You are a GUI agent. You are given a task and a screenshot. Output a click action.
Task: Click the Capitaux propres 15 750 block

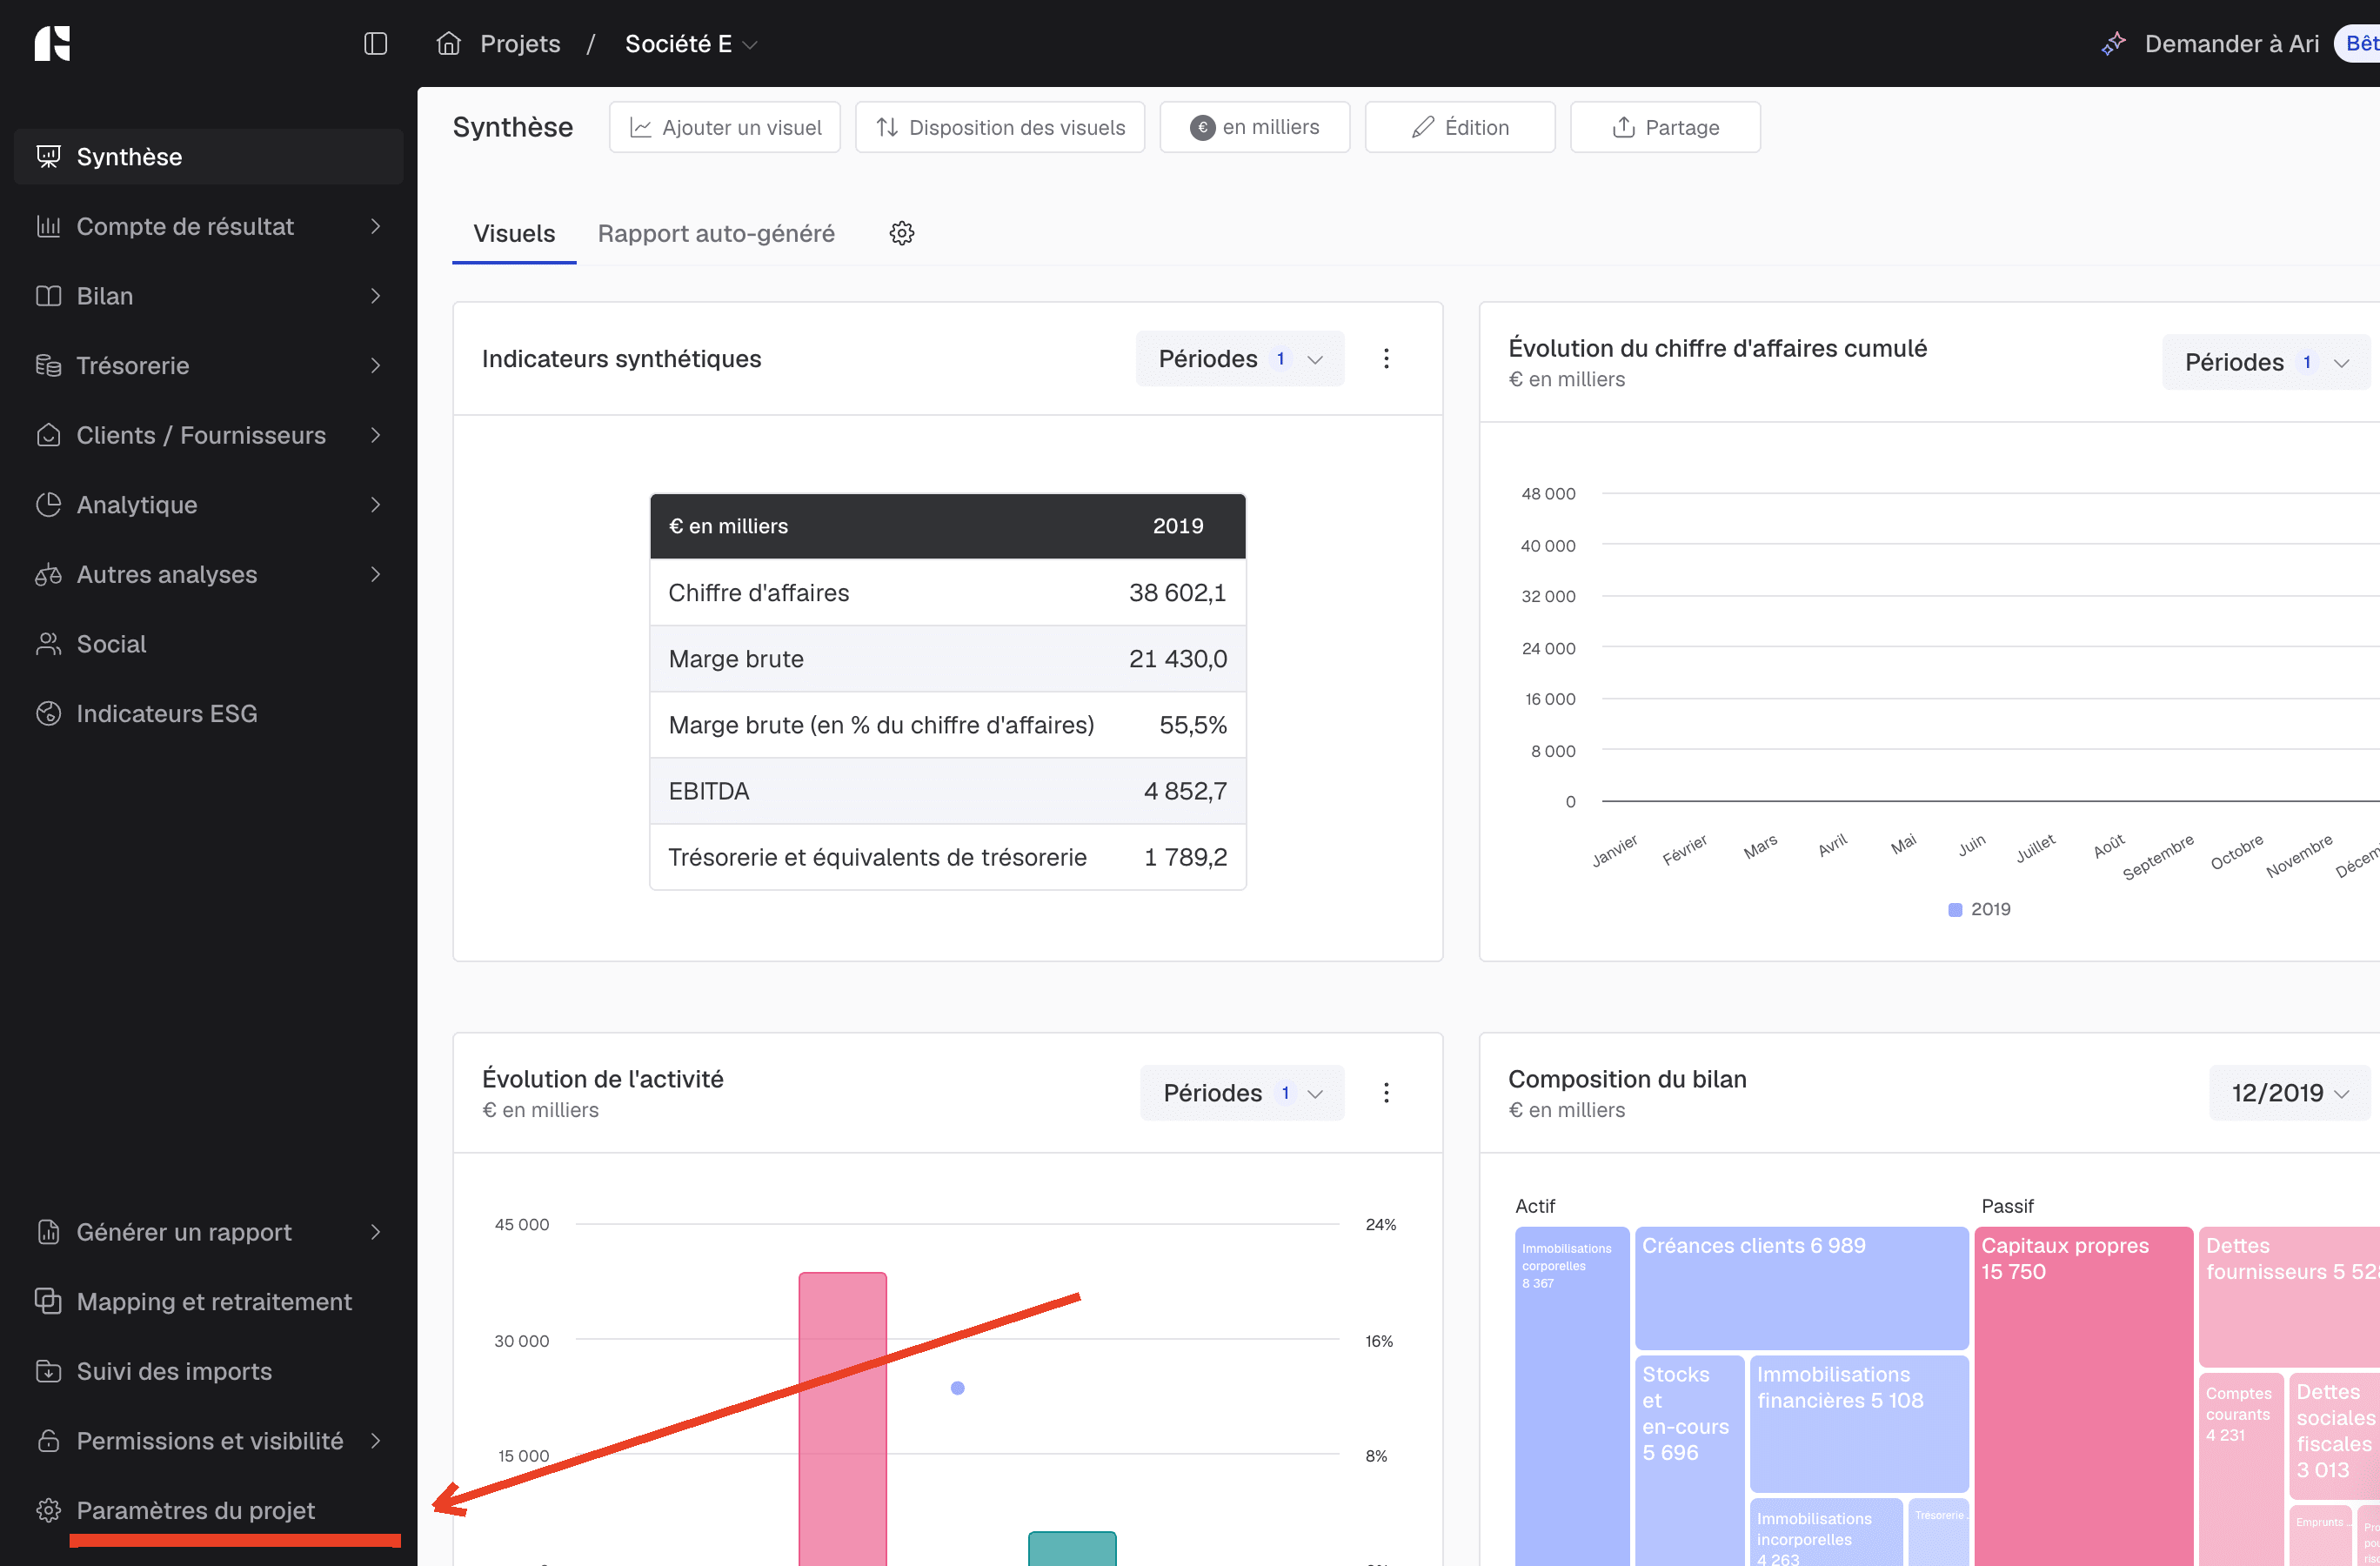(2084, 1396)
